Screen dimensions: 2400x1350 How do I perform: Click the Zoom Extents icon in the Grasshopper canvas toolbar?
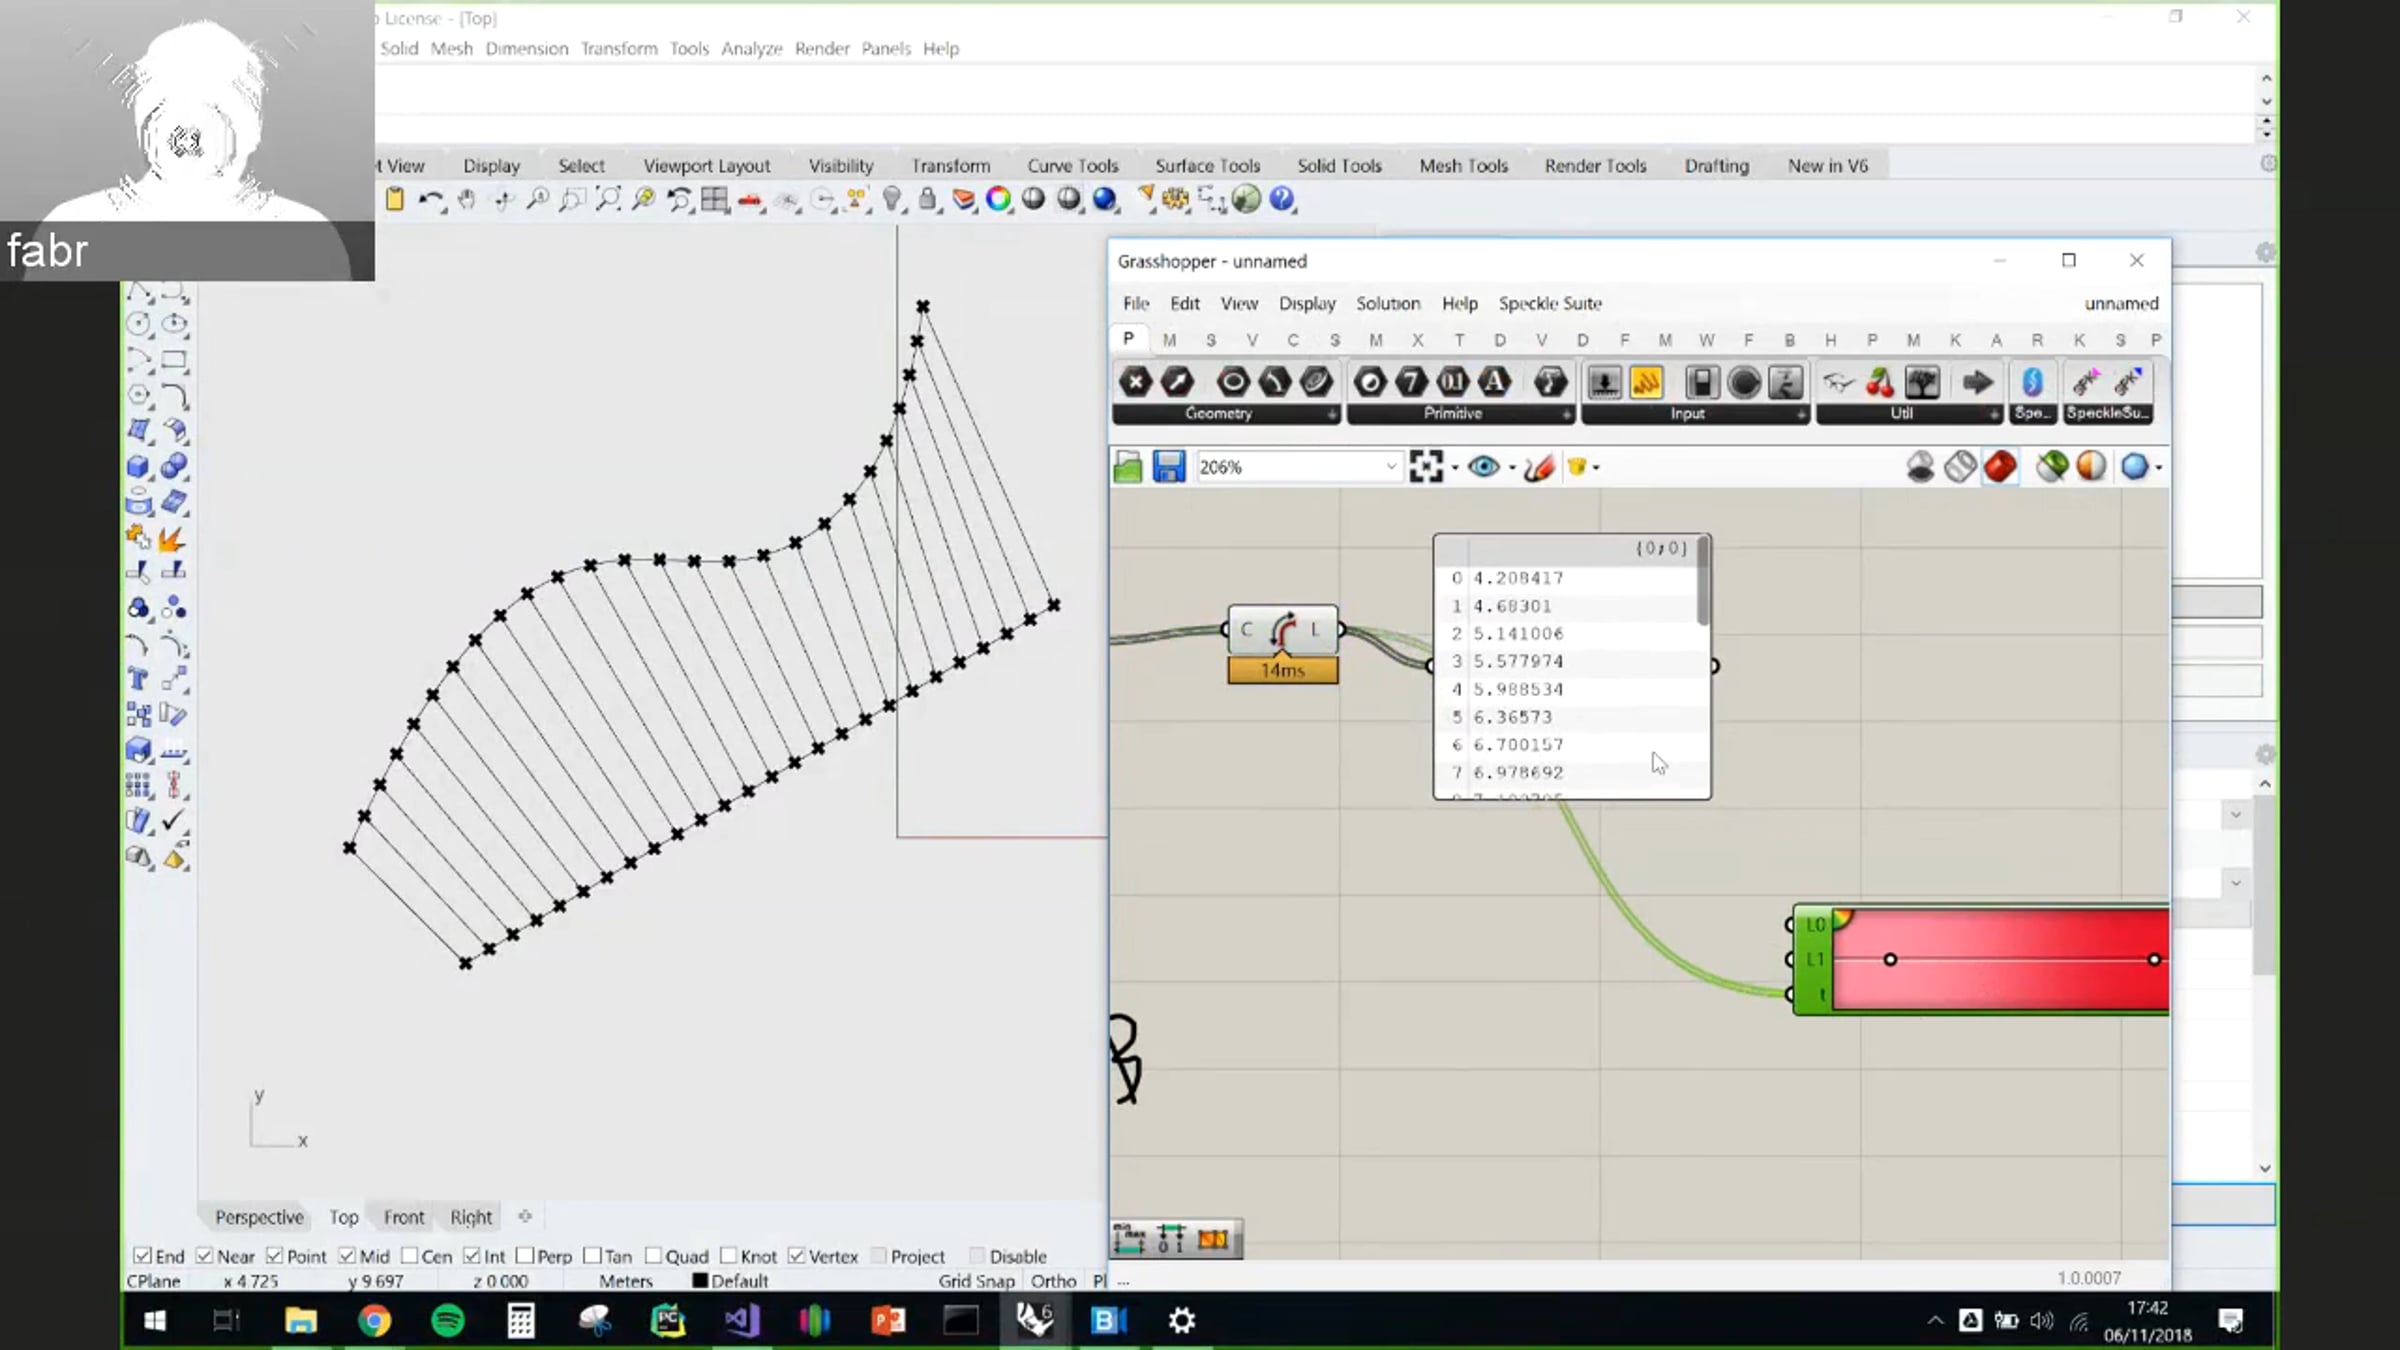coord(1426,467)
